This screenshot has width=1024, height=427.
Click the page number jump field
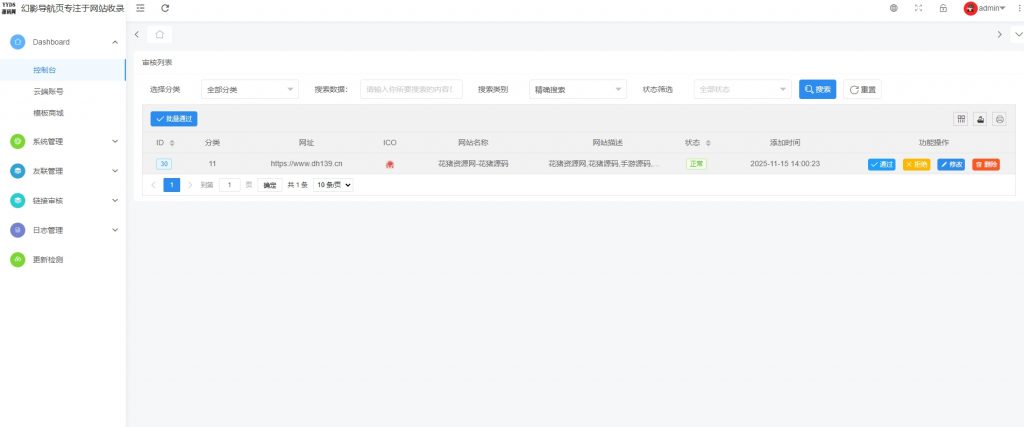point(230,185)
